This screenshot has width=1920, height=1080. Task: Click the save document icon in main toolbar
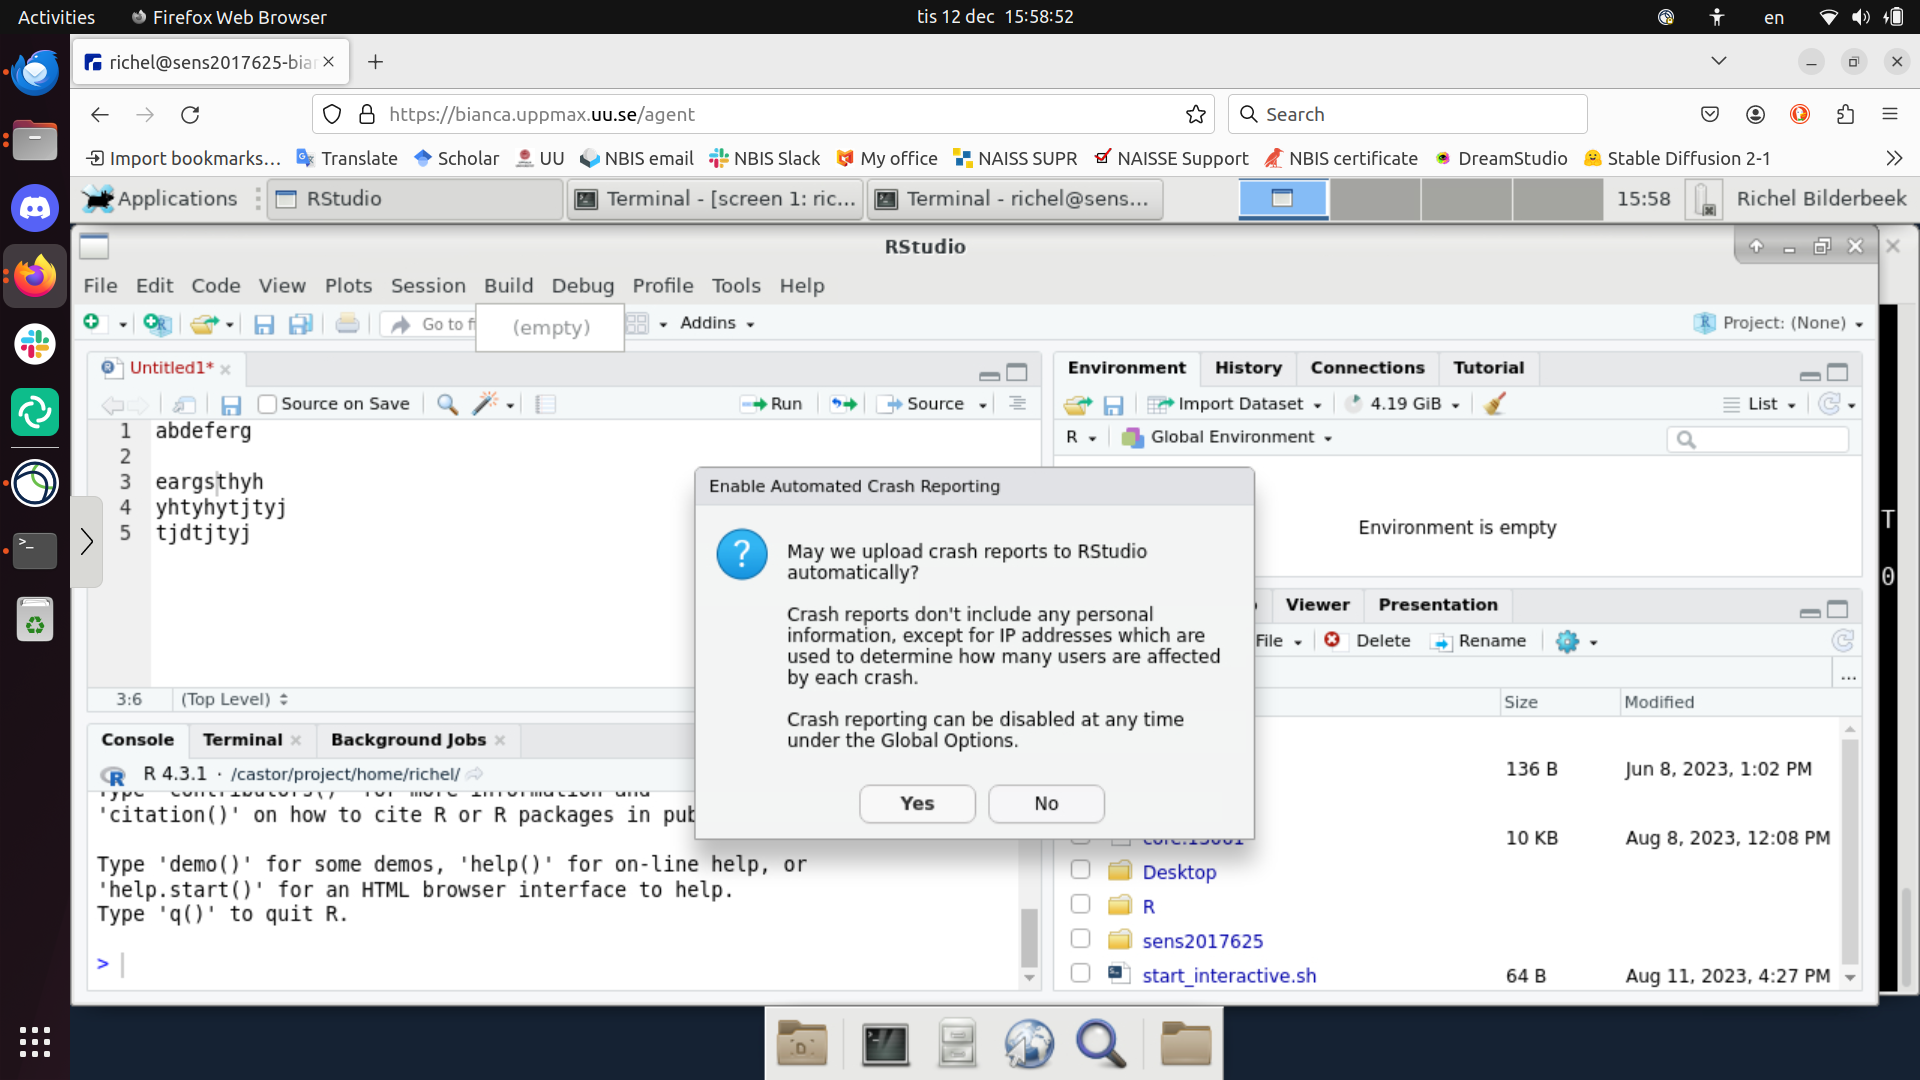point(264,324)
